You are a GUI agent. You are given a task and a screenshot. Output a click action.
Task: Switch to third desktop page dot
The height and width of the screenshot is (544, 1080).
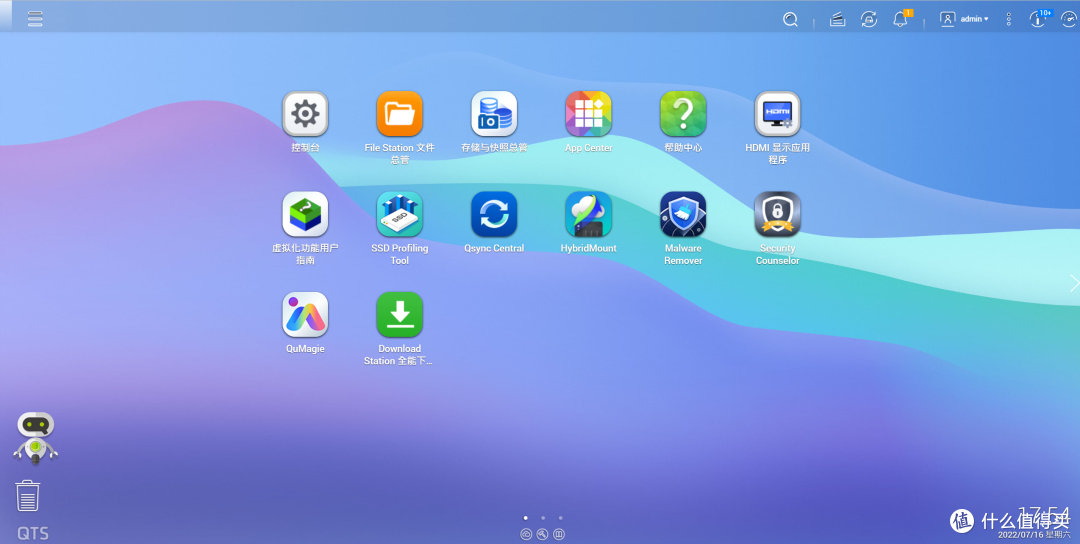561,517
